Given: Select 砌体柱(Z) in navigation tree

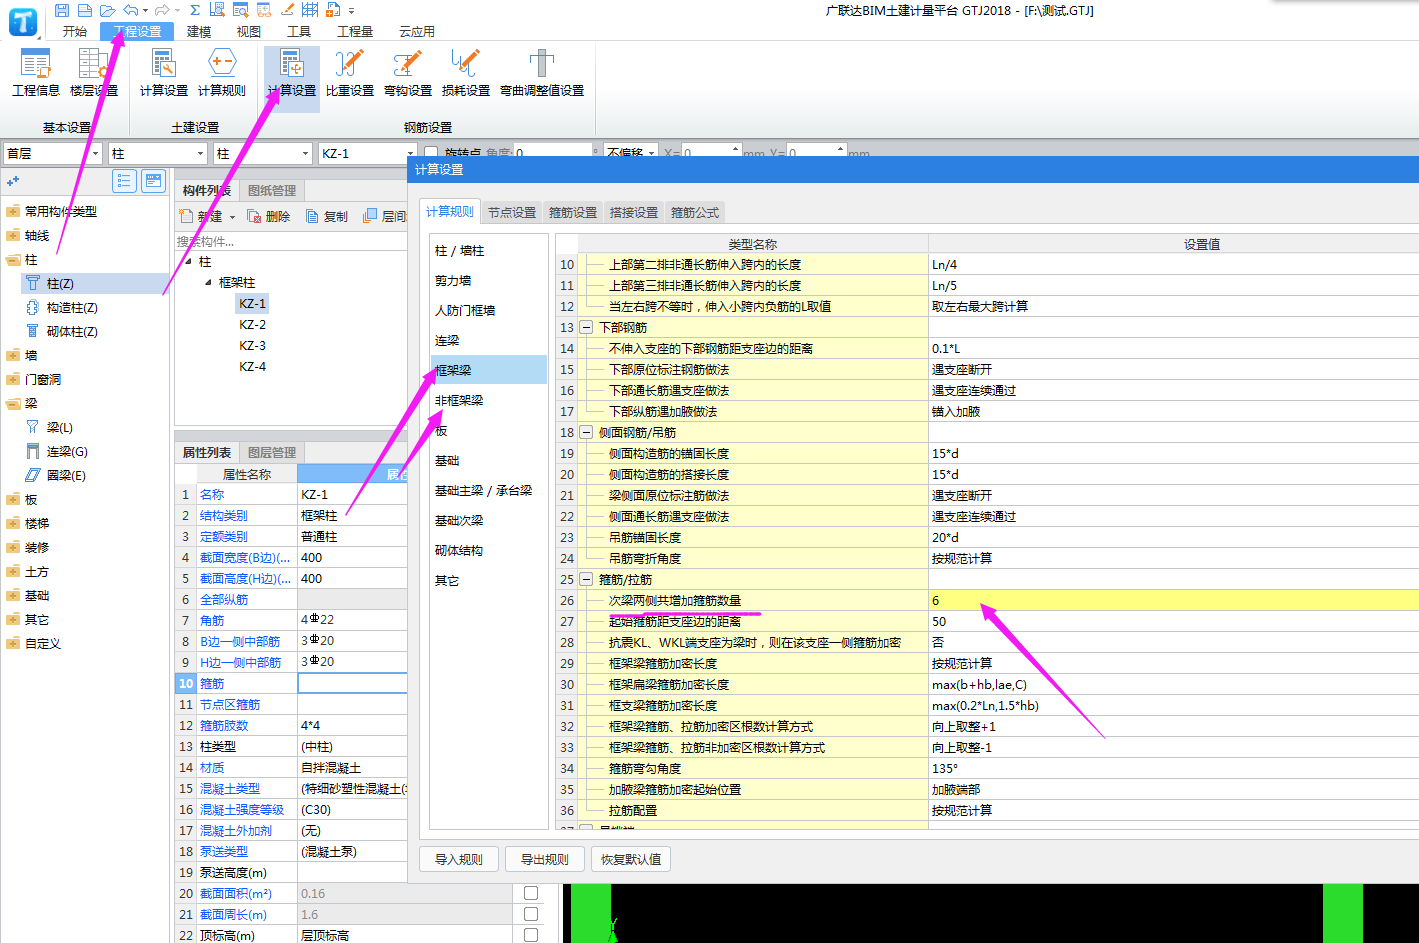Looking at the screenshot, I should click(x=72, y=332).
